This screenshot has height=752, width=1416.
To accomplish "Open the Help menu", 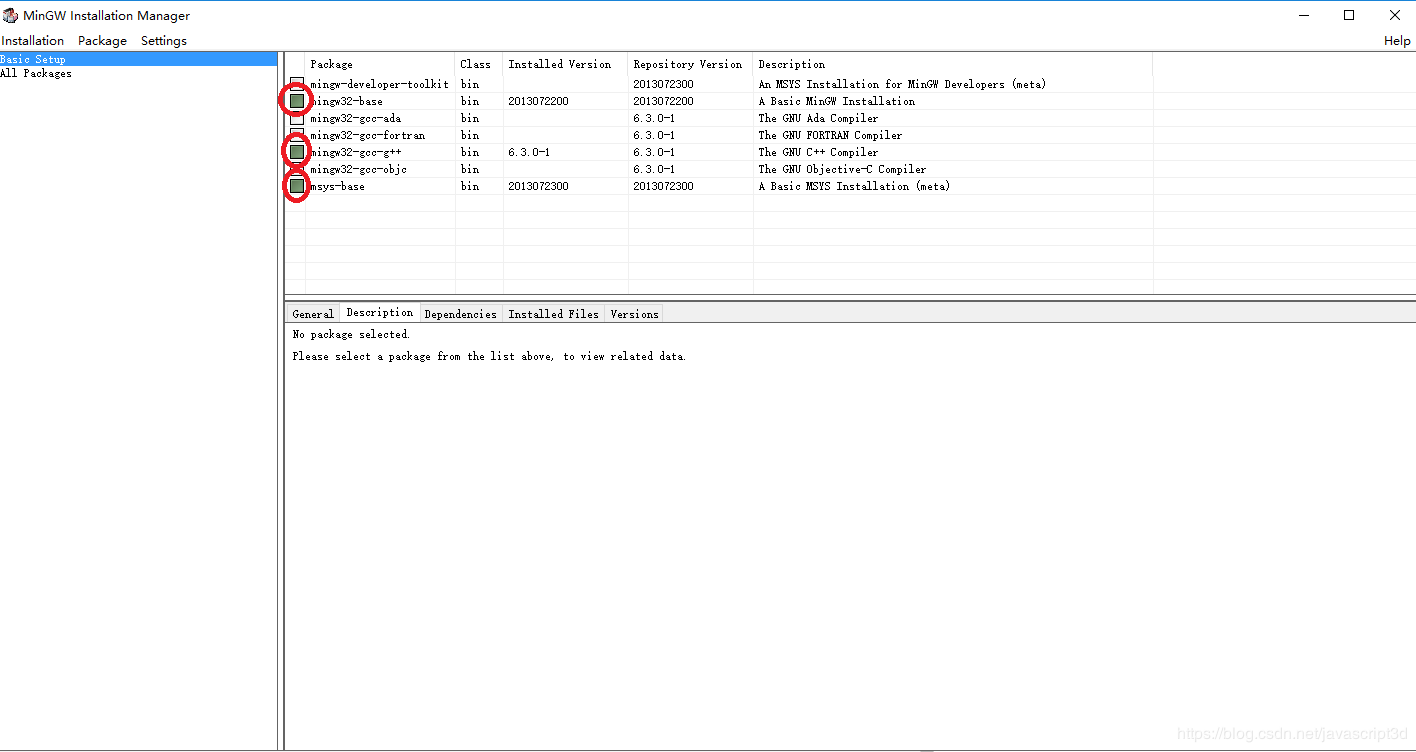I will (1397, 41).
